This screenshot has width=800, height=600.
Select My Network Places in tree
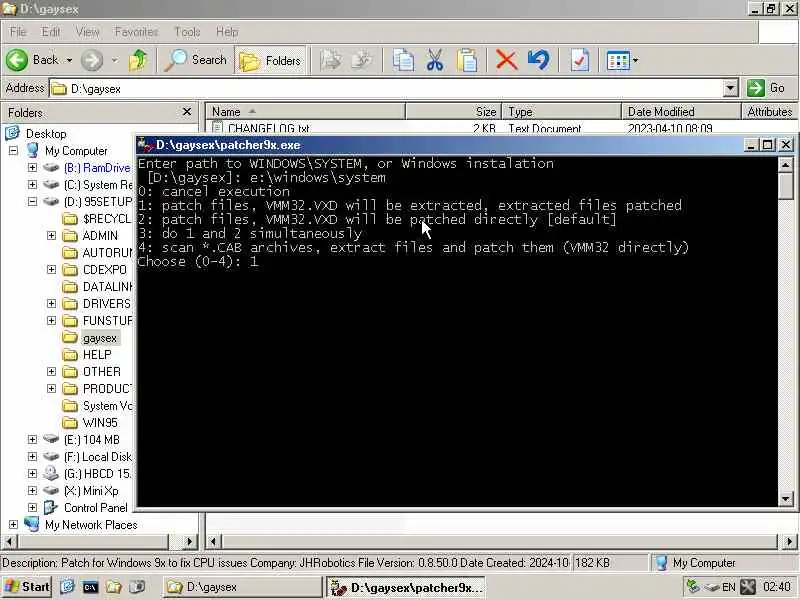(x=91, y=524)
